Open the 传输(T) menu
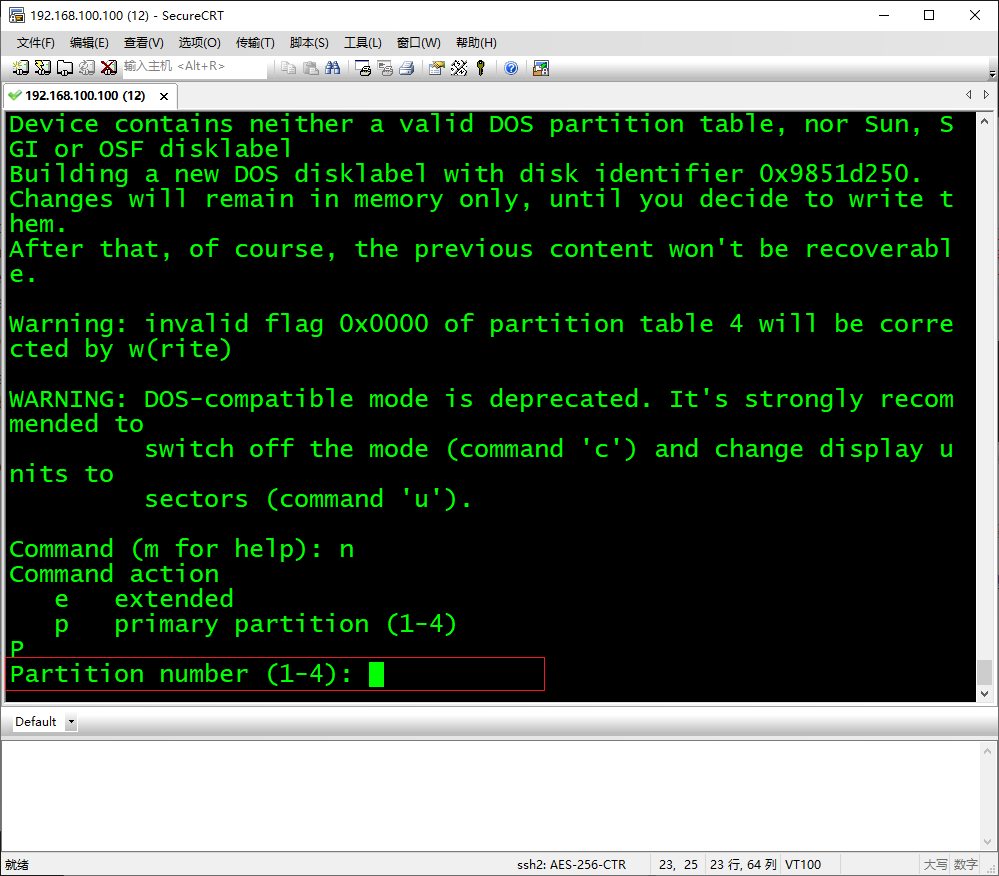Viewport: 999px width, 876px height. click(x=255, y=43)
